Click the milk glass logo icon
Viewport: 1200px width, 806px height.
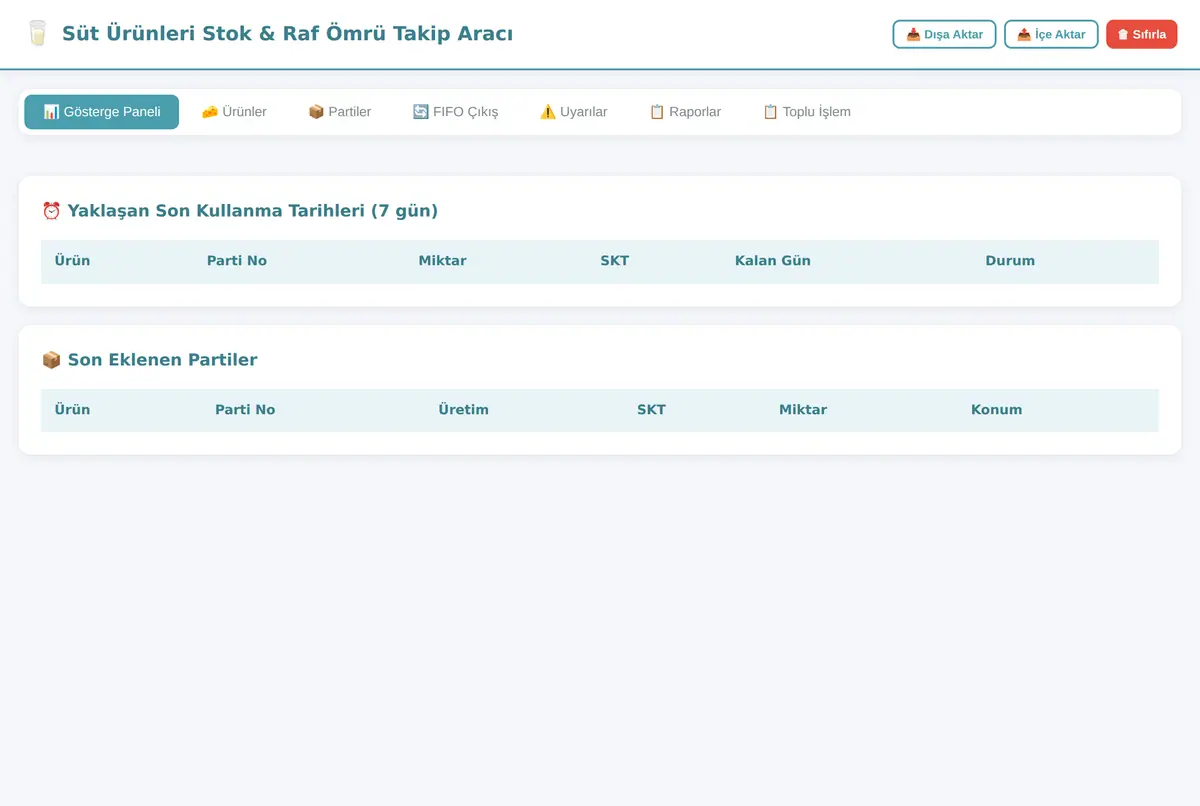pos(37,34)
